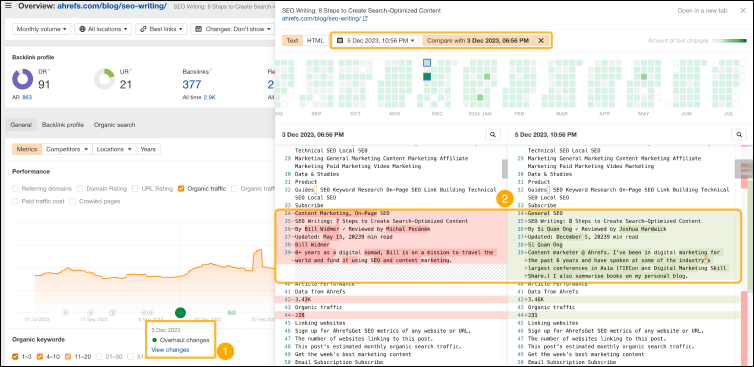Click the left pane search magnifier icon
754x367 pixels.
[x=492, y=135]
